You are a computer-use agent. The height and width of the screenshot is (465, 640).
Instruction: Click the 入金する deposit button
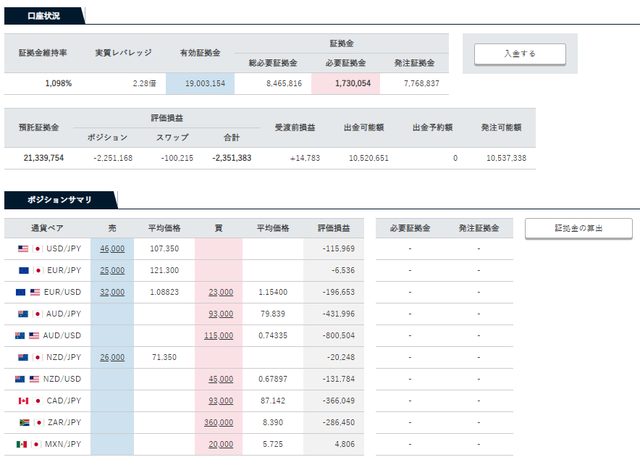tap(520, 54)
